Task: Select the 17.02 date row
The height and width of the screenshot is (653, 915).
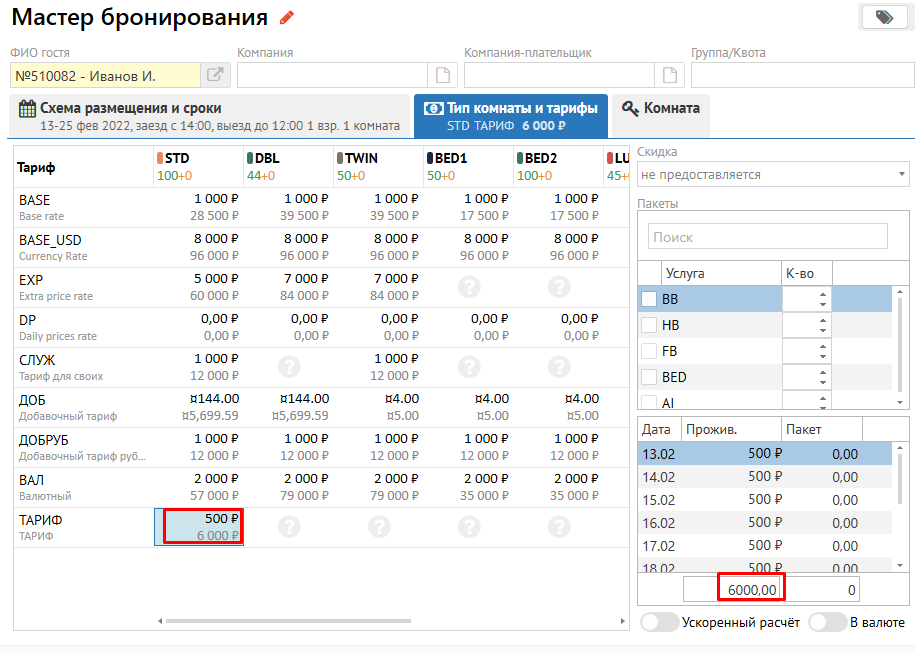Action: [765, 546]
